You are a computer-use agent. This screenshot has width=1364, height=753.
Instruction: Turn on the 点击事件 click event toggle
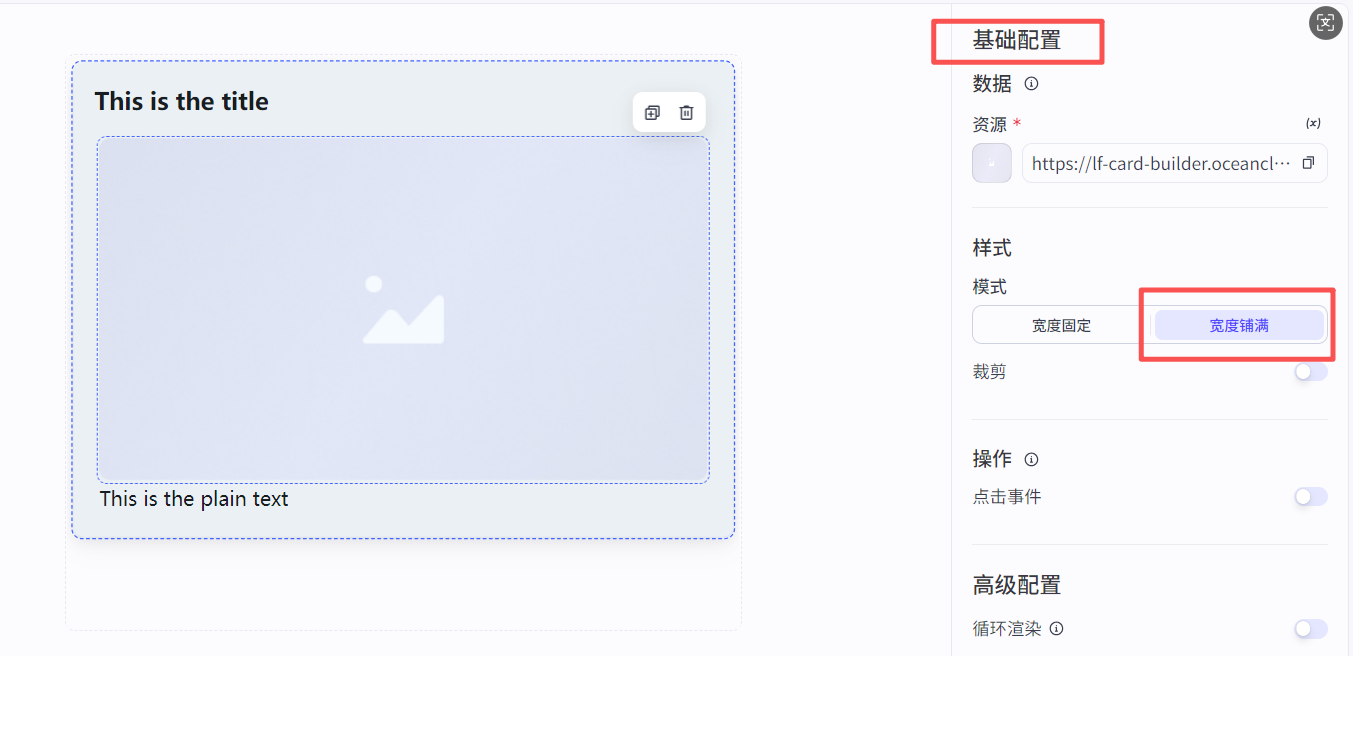1310,496
